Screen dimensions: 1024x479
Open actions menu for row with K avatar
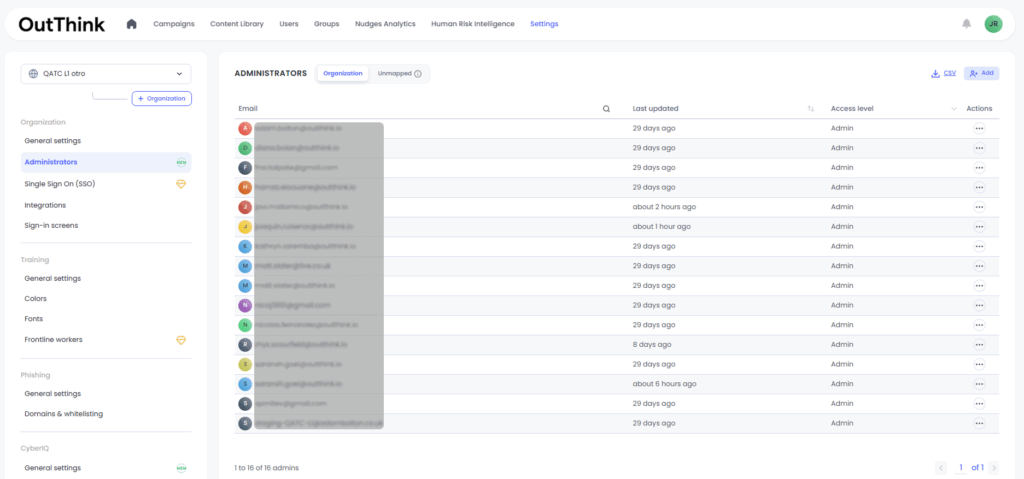(x=979, y=246)
